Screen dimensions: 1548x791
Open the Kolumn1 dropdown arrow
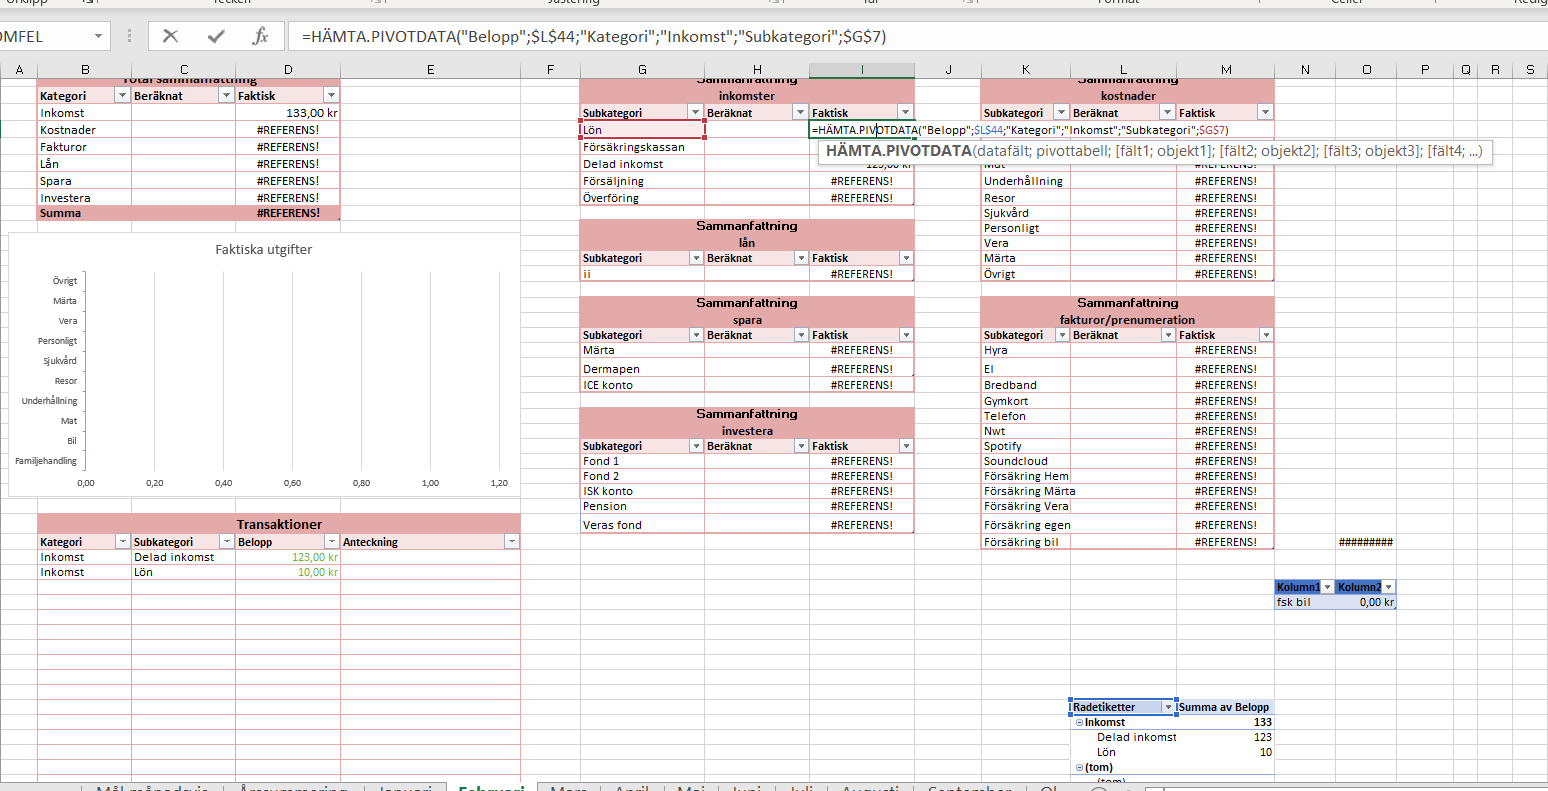pos(1327,587)
